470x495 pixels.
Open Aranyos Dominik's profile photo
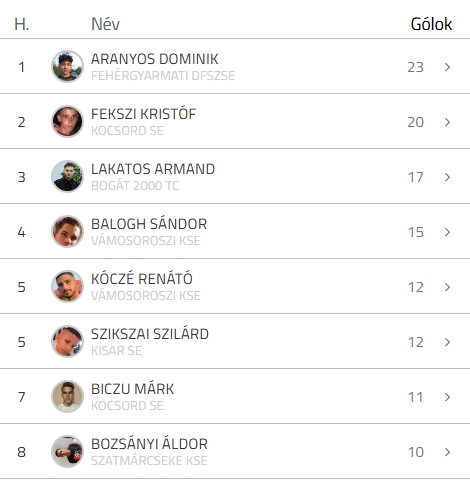[67, 66]
